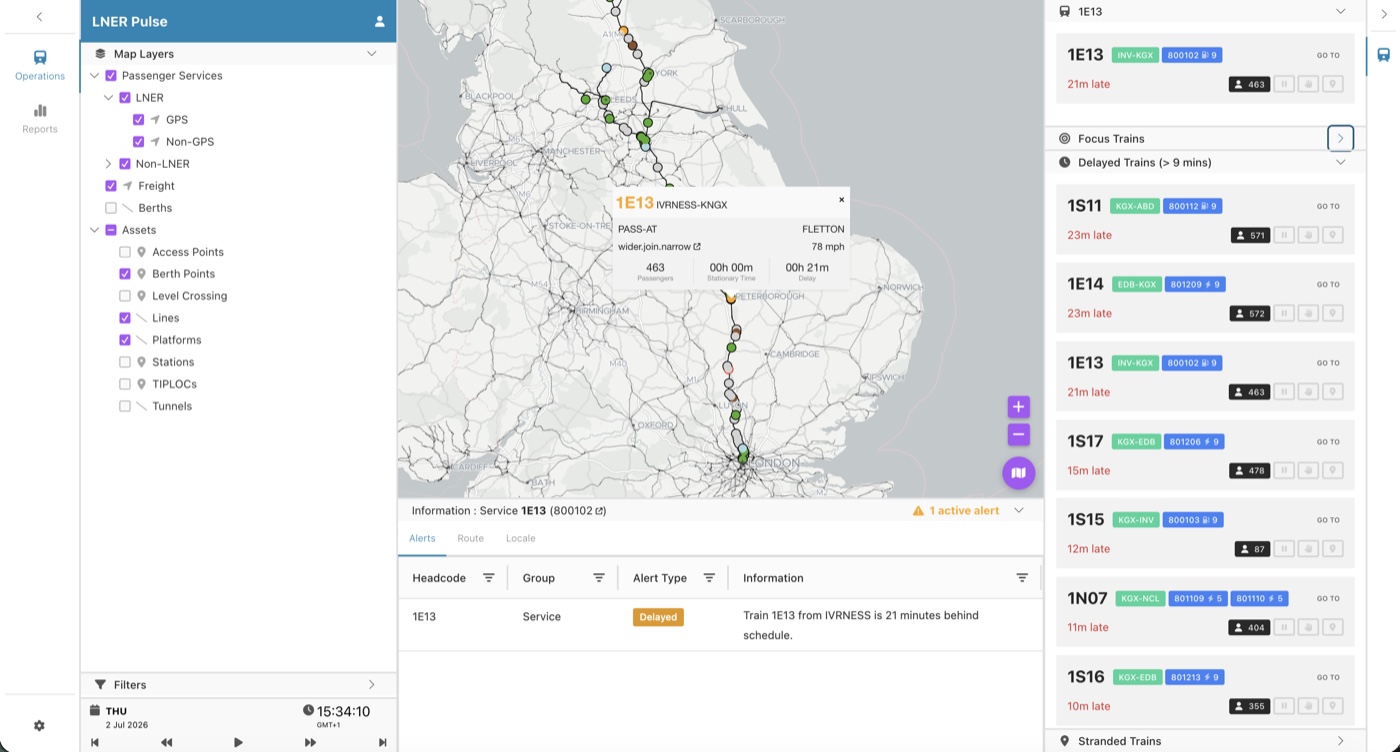The height and width of the screenshot is (752, 1400).
Task: Uncheck the Non-GPS layer checkbox
Action: (139, 142)
